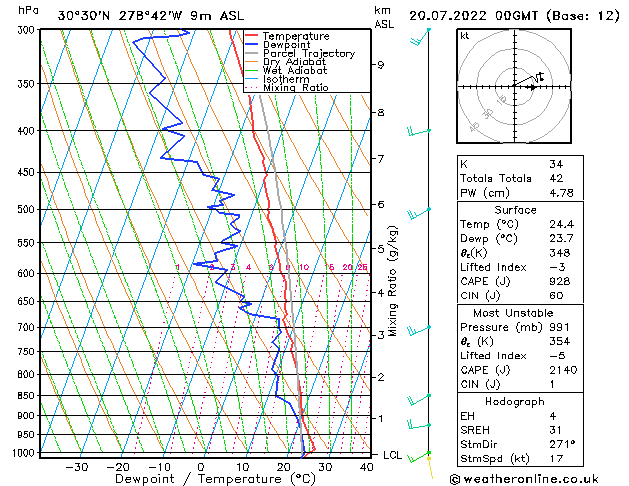Image resolution: width=629 pixels, height=486 pixels.
Task: Select the Temperature legend entry
Action: coord(295,36)
